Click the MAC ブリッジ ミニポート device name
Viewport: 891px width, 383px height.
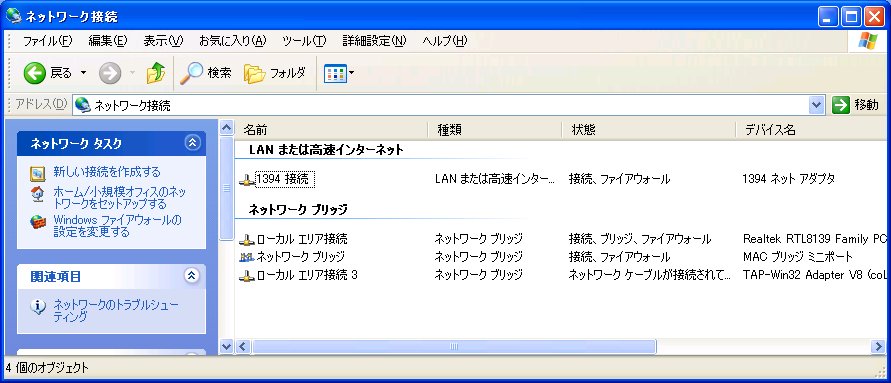tap(798, 257)
